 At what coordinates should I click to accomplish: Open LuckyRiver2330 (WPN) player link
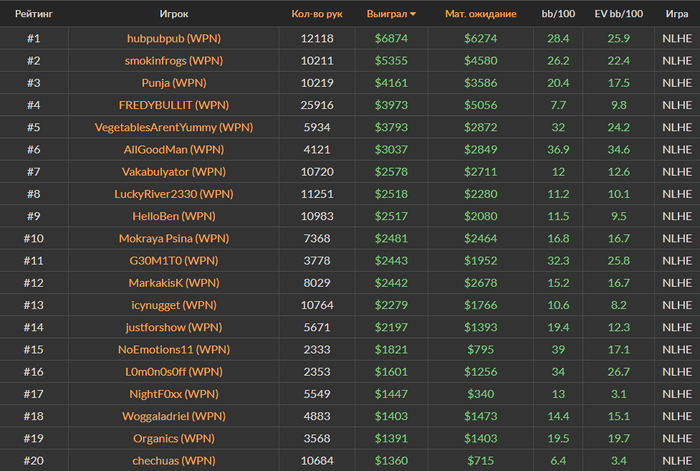(174, 194)
